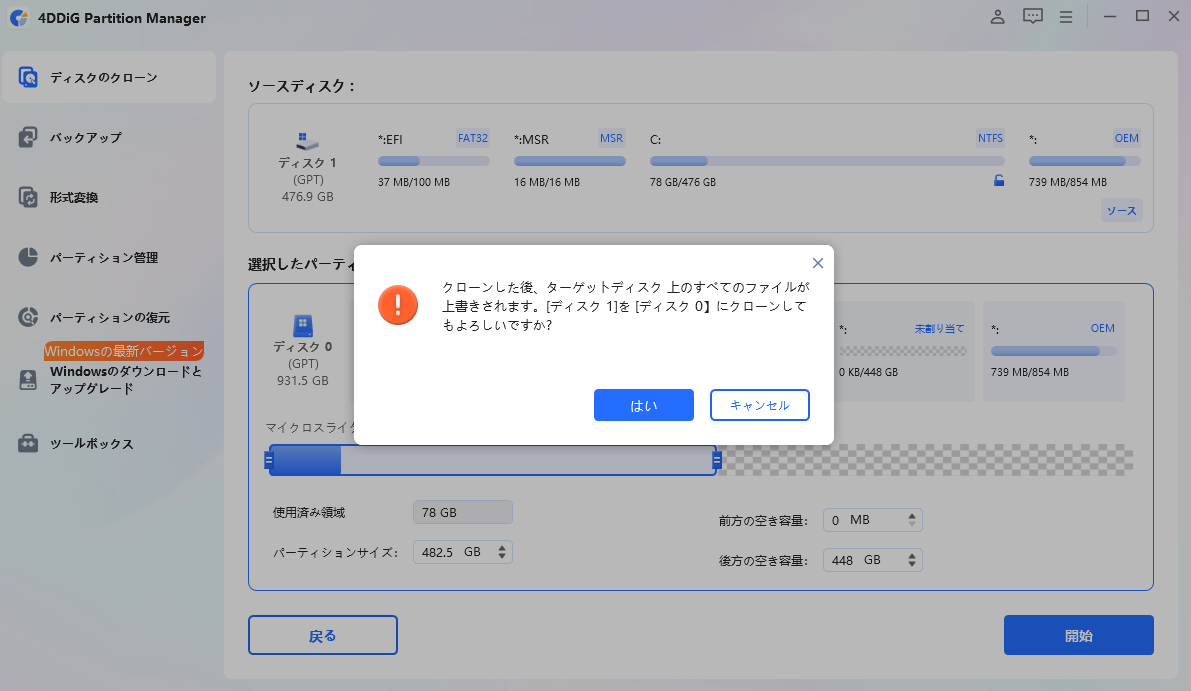Click the user account icon in title bar
The image size is (1191, 691).
click(997, 17)
